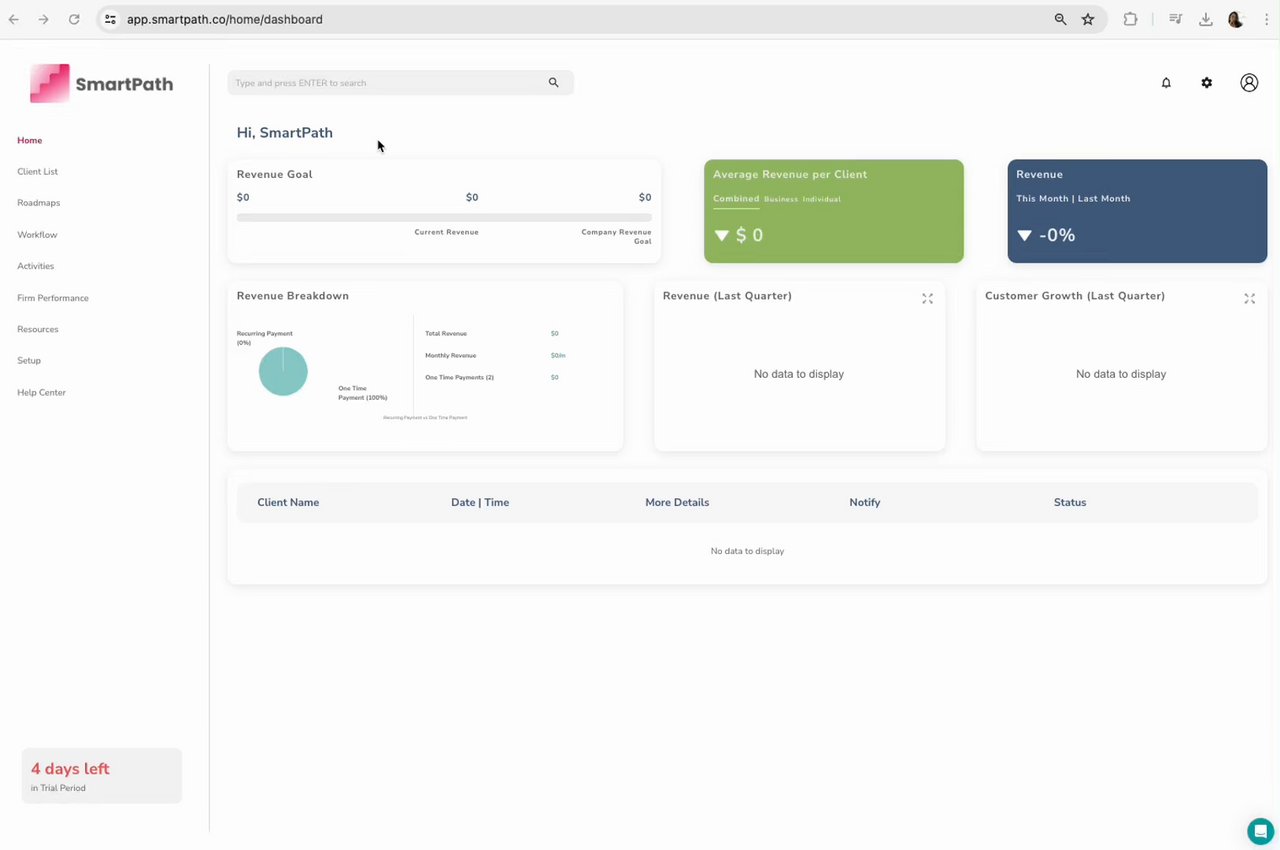Screen dimensions: 1280x850
Task: Open Workflow in sidebar
Action: [37, 235]
